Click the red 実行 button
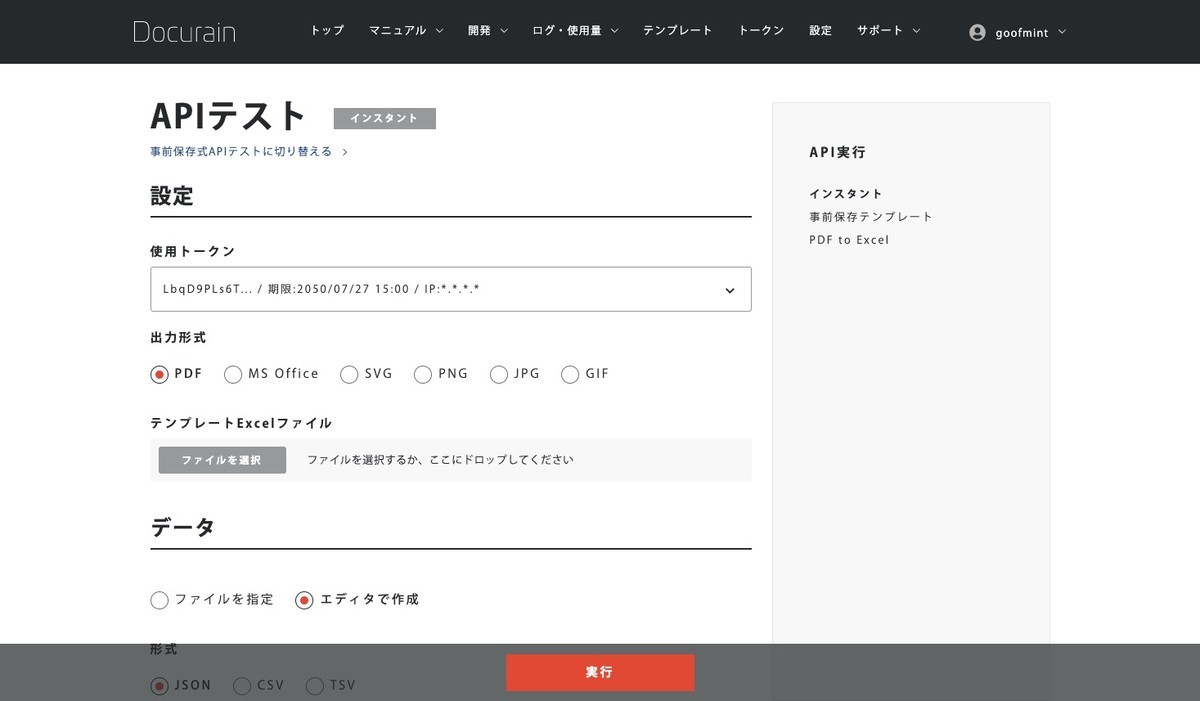 (600, 672)
